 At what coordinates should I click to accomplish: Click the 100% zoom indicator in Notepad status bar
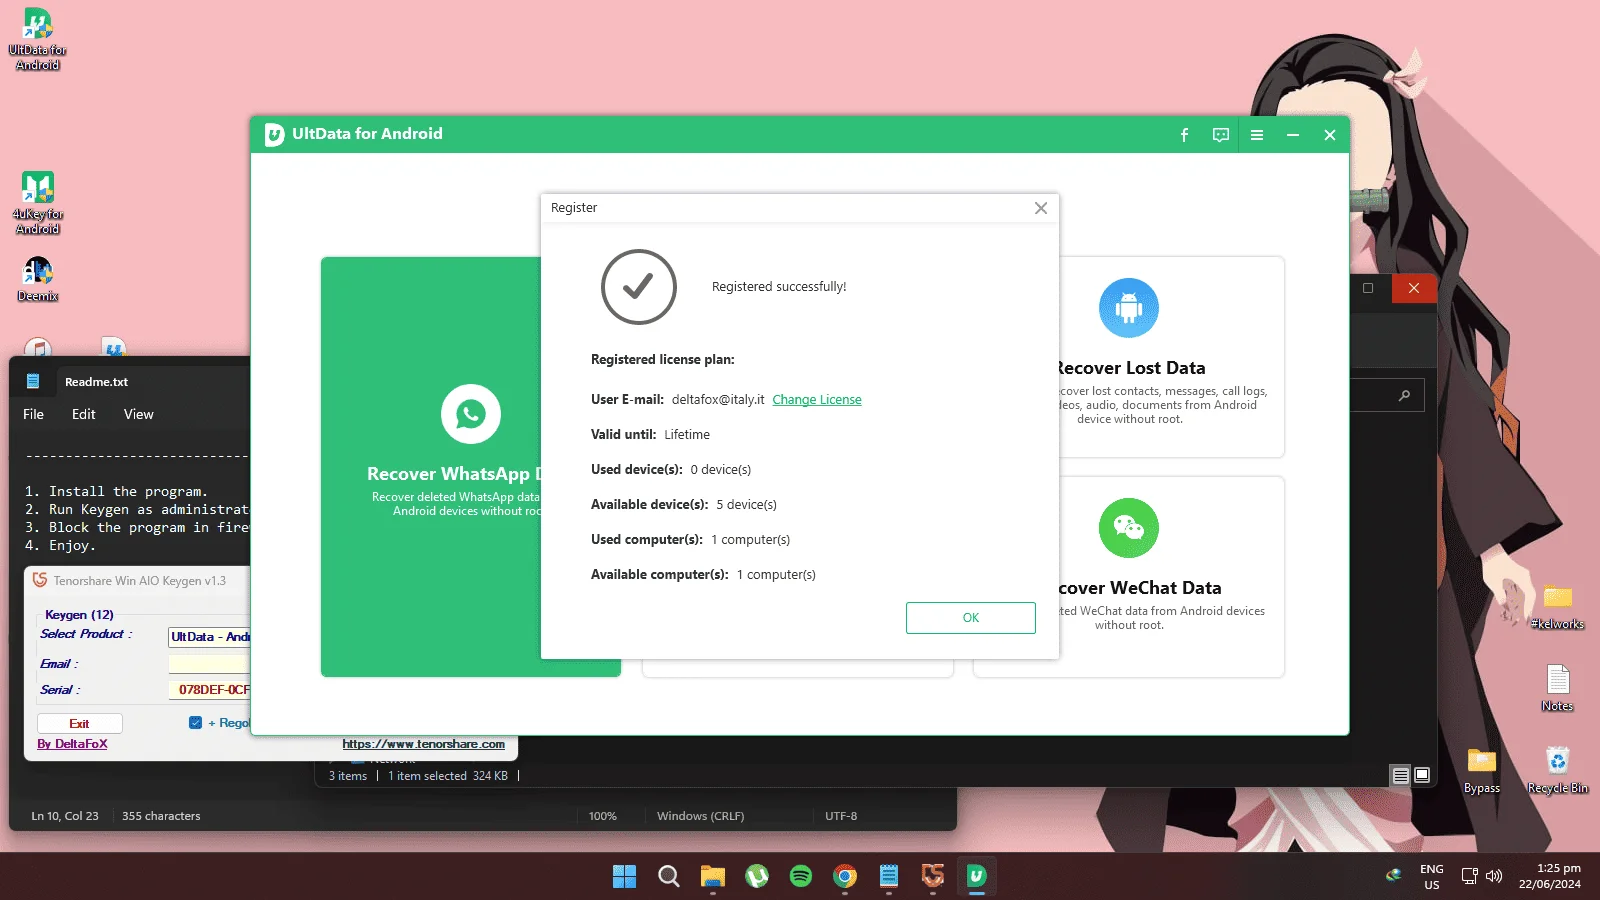pyautogui.click(x=603, y=816)
